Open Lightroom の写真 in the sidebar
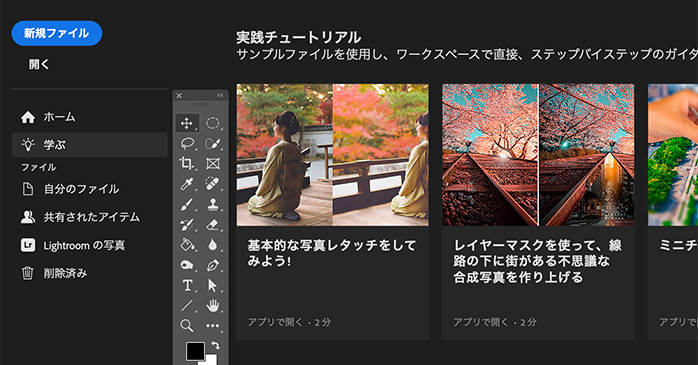Image resolution: width=698 pixels, height=365 pixels. click(x=89, y=245)
